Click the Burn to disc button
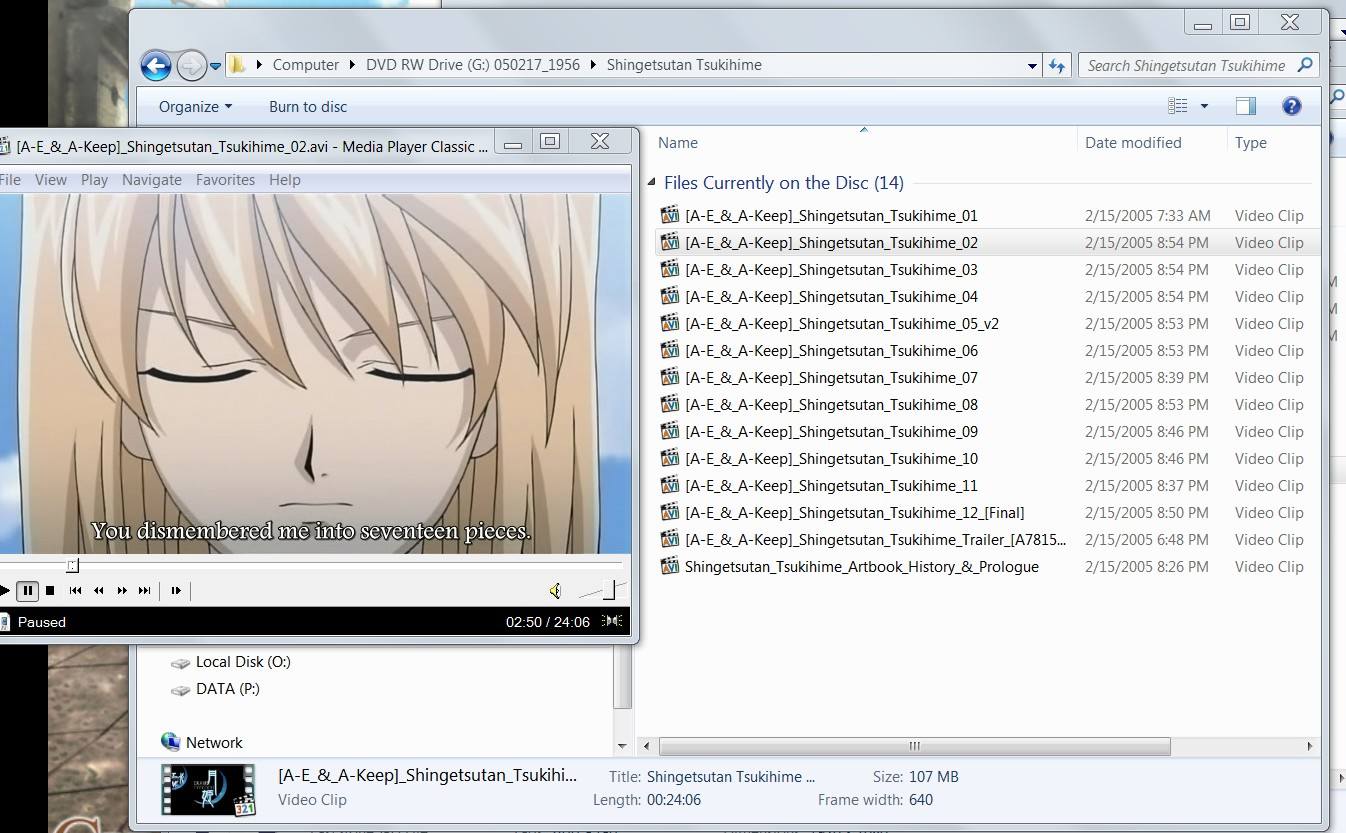1346x833 pixels. pos(308,107)
